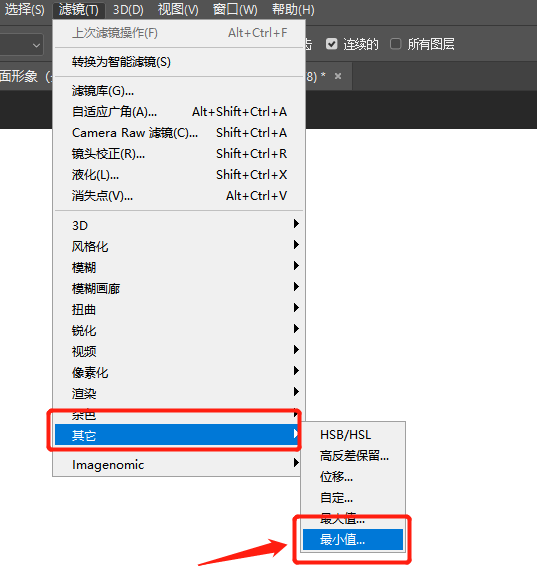Toggle the 连续的 checkbox
This screenshot has width=537, height=582.
(x=331, y=44)
